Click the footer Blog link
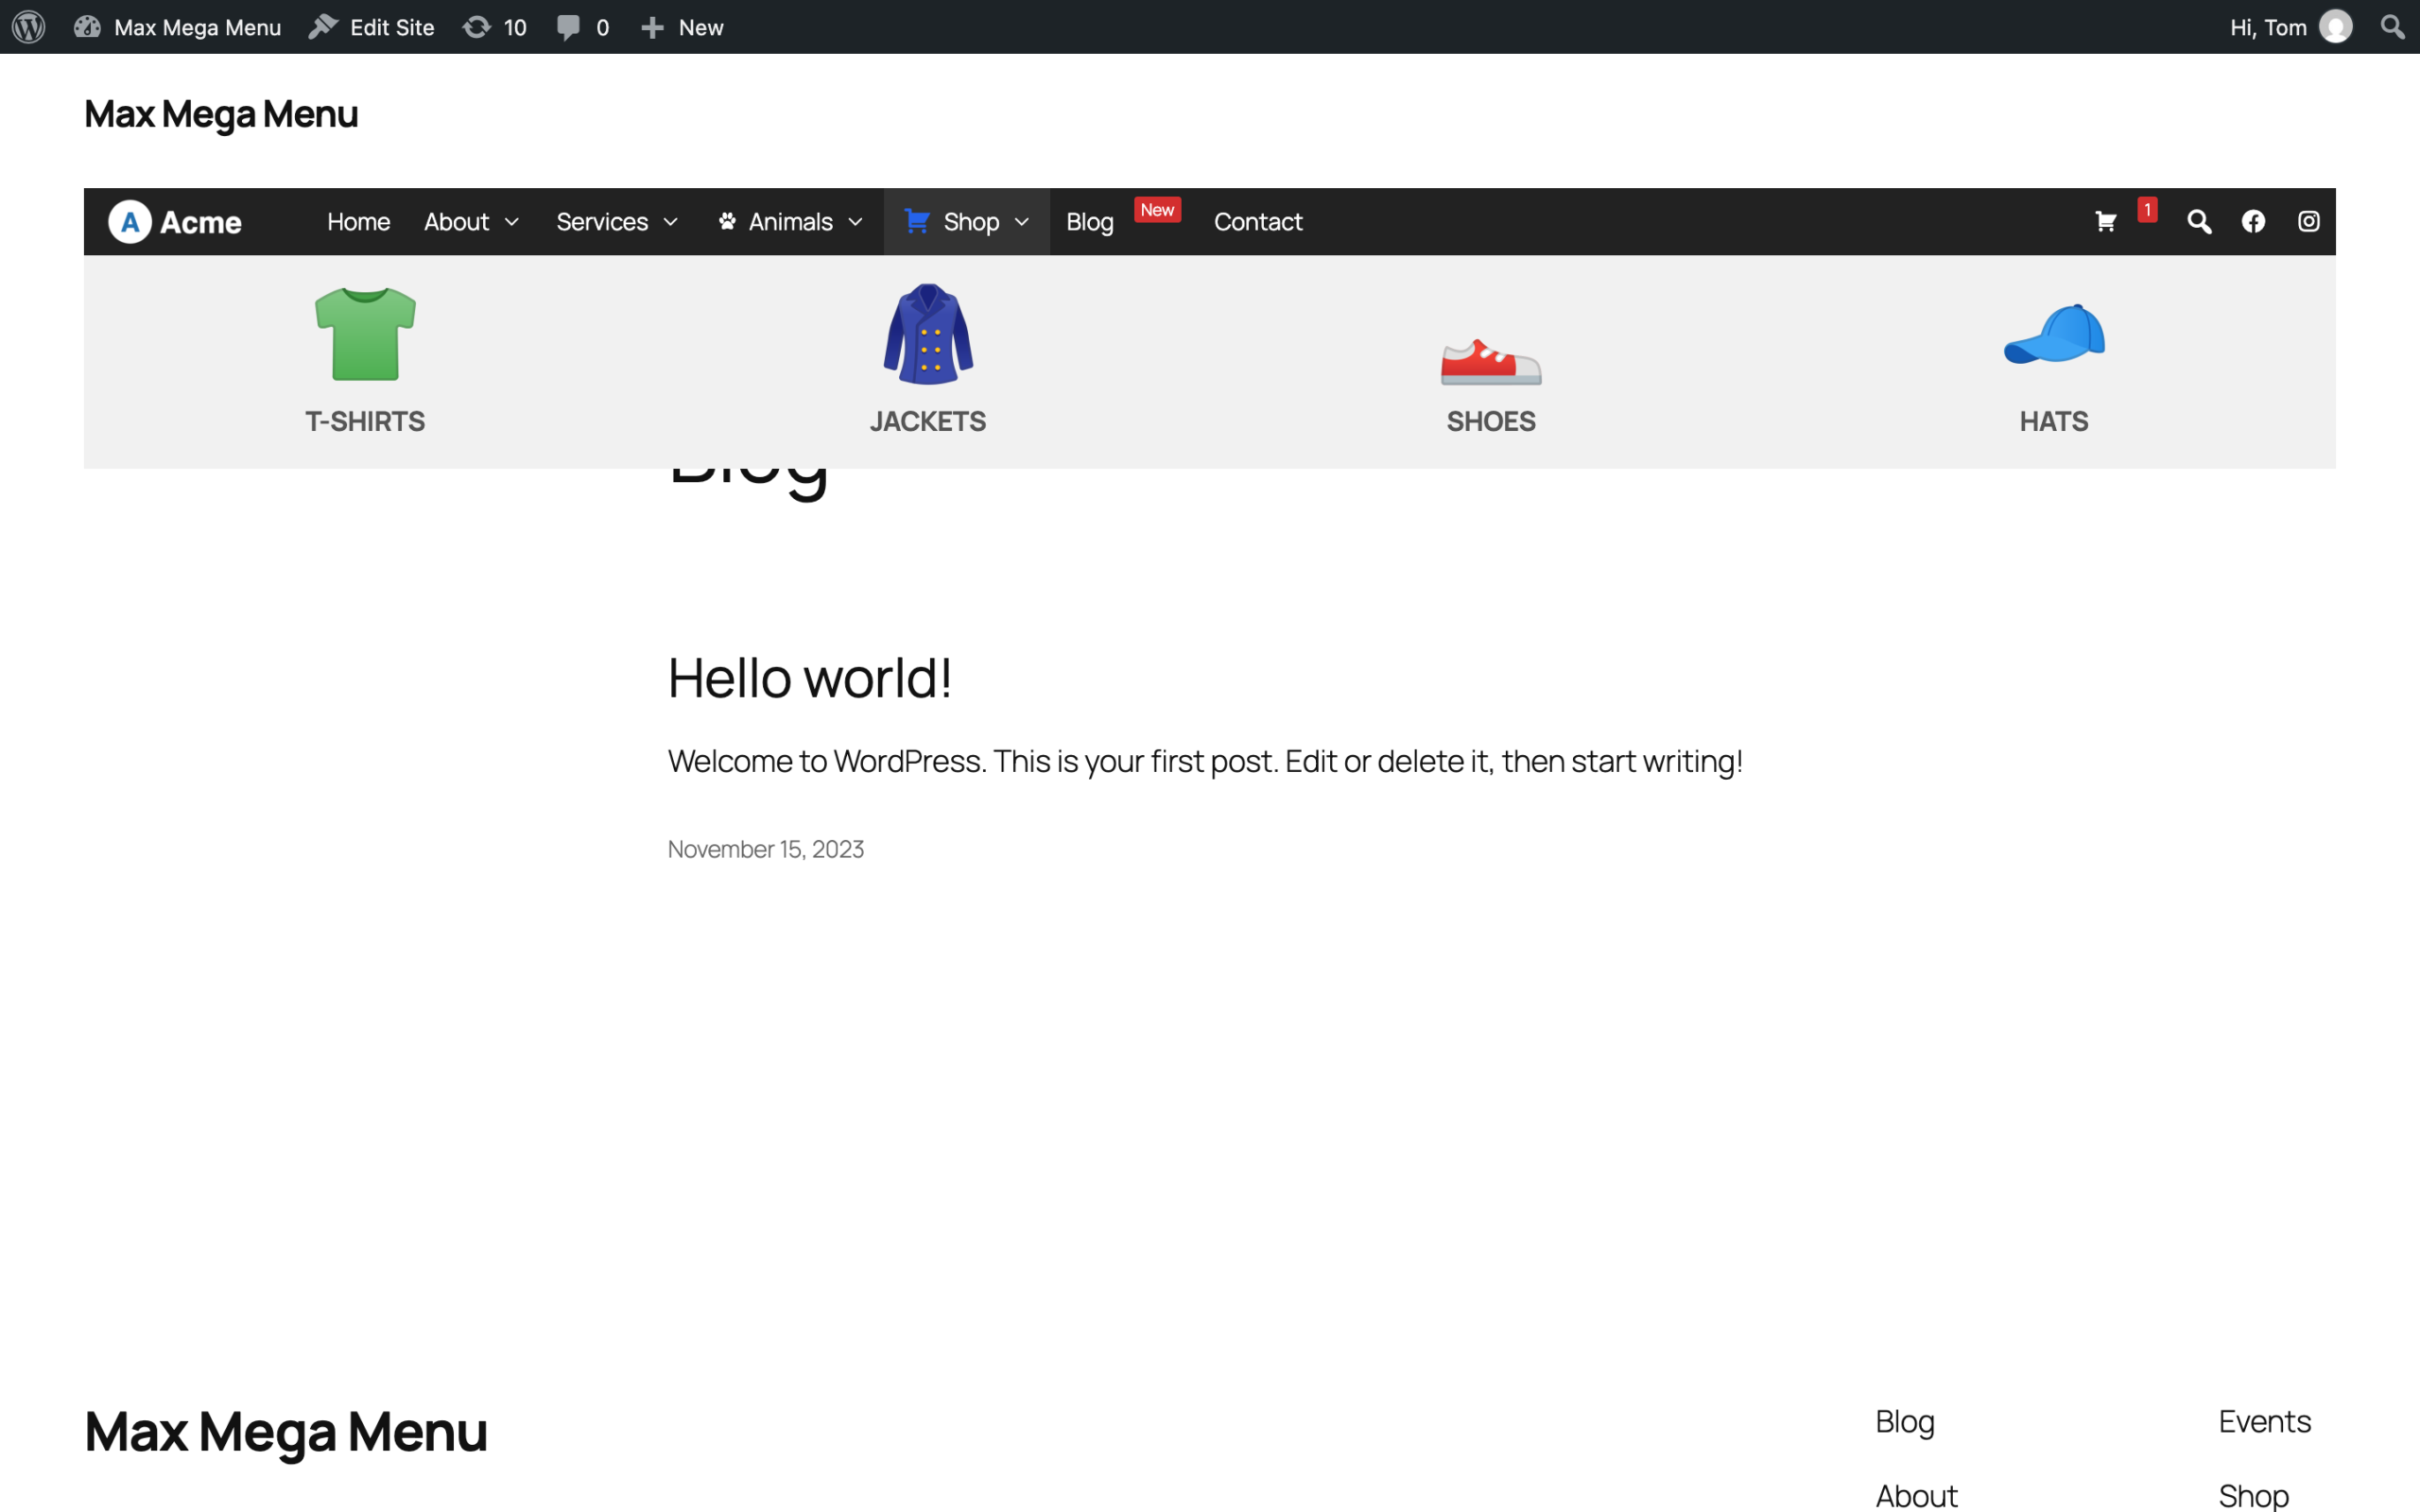This screenshot has width=2420, height=1512. point(1905,1421)
